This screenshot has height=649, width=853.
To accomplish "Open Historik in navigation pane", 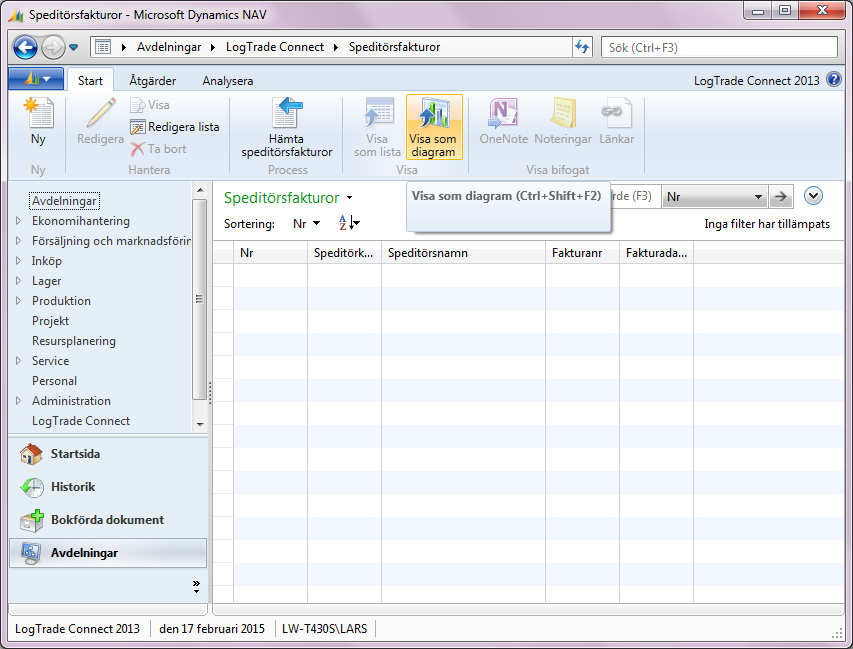I will pyautogui.click(x=108, y=487).
